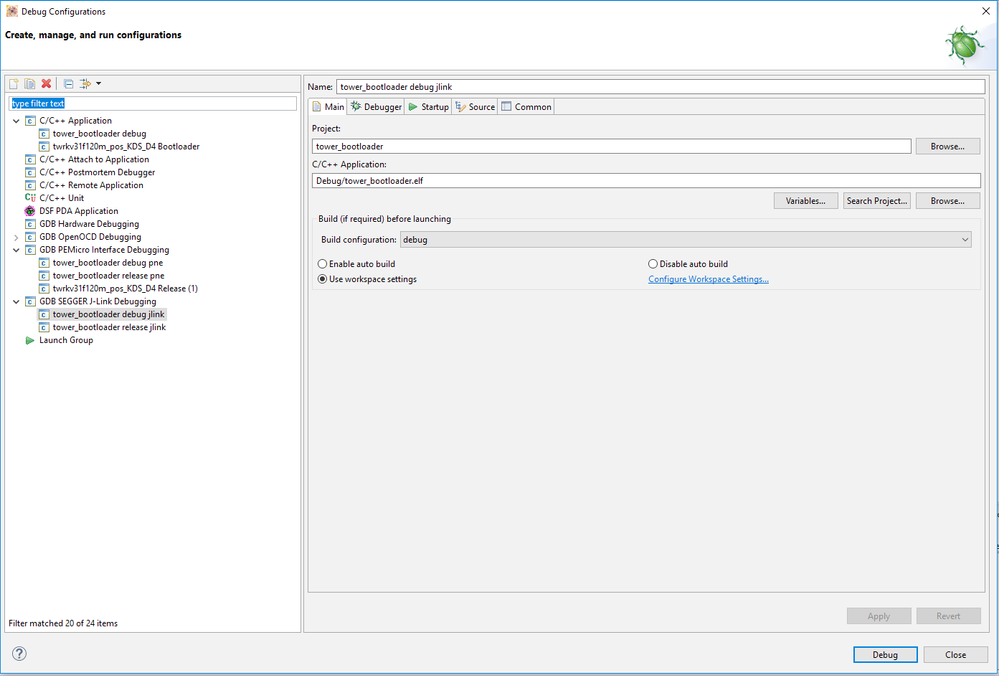The height and width of the screenshot is (676, 999).
Task: Click the type filter text field
Action: click(153, 103)
